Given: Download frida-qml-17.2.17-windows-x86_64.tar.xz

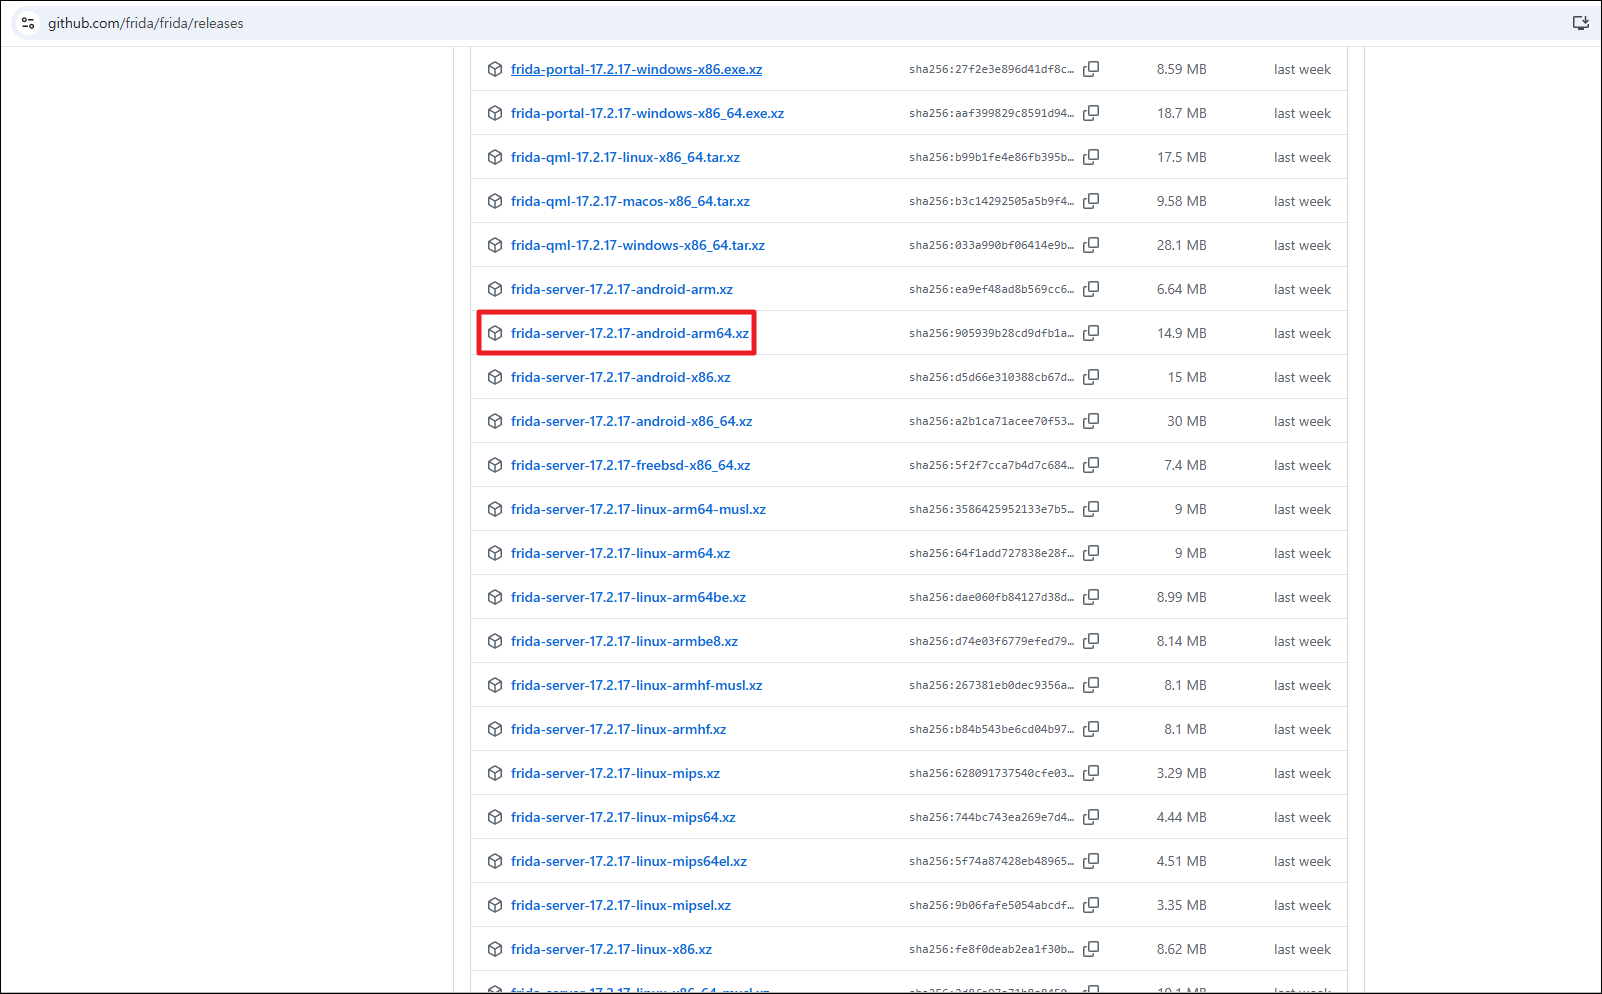Looking at the screenshot, I should coord(638,245).
